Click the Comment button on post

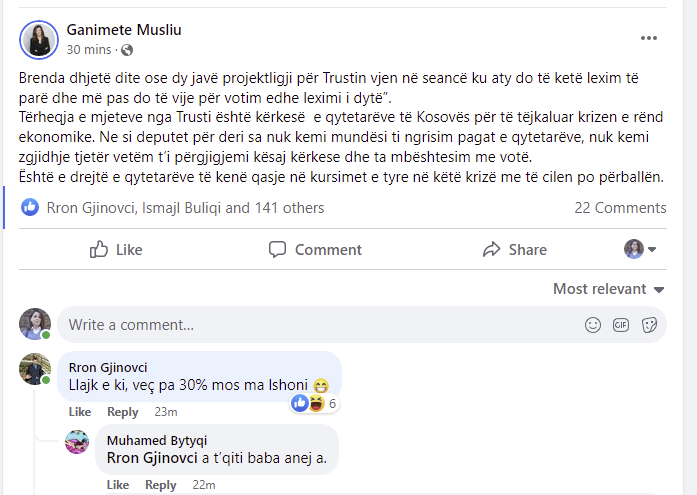click(315, 249)
